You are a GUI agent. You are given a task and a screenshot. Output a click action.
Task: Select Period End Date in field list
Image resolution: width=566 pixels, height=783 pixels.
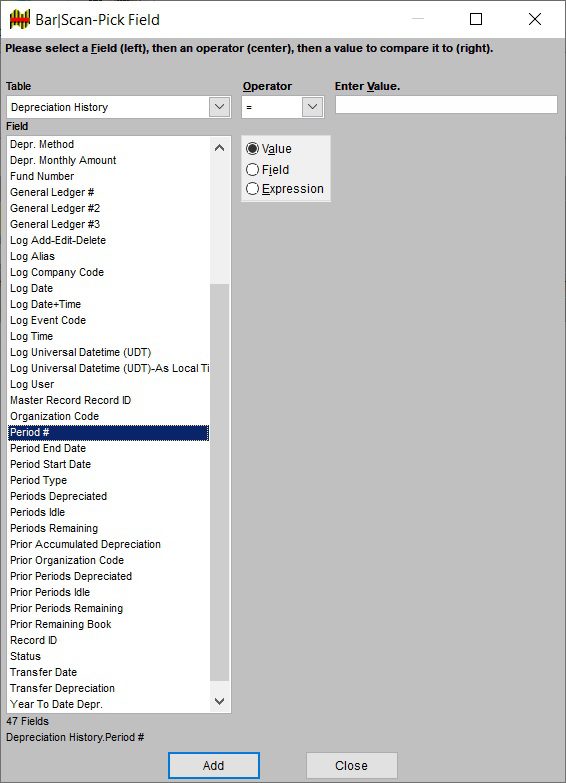tap(108, 448)
